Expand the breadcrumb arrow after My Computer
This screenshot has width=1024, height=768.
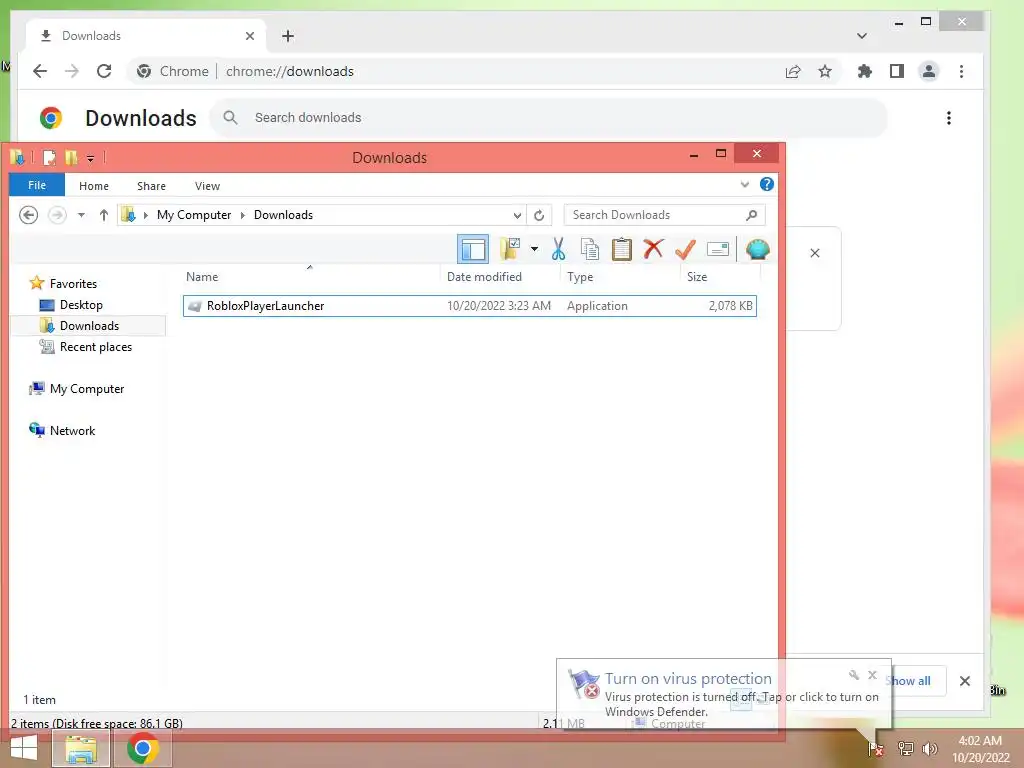pyautogui.click(x=242, y=215)
